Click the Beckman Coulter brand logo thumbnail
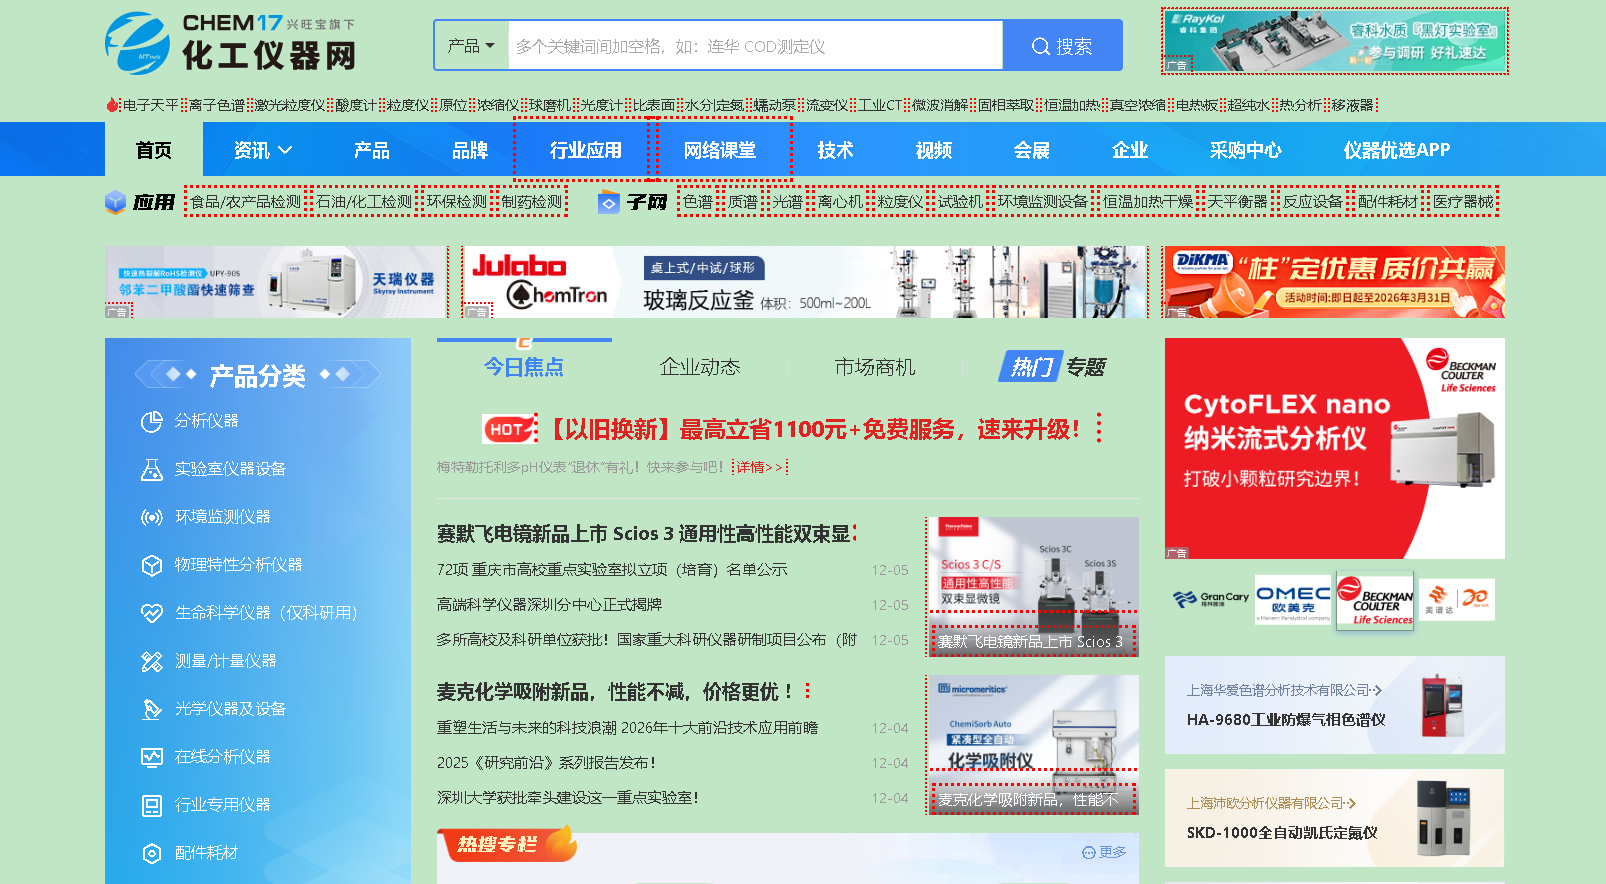The width and height of the screenshot is (1606, 884). click(1375, 600)
